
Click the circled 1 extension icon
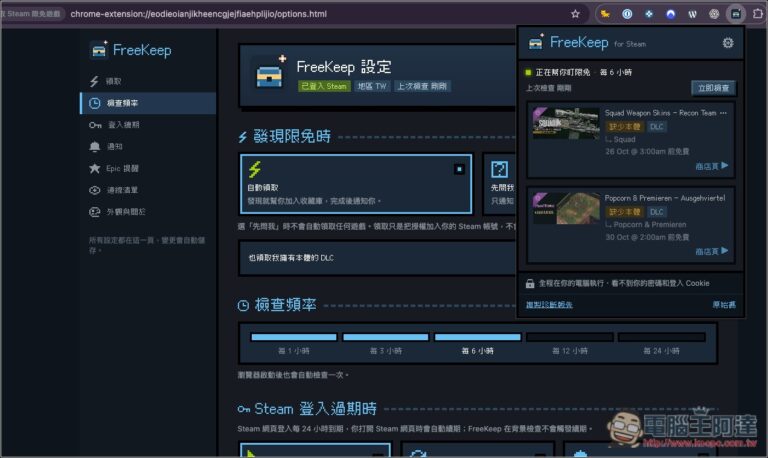click(627, 14)
